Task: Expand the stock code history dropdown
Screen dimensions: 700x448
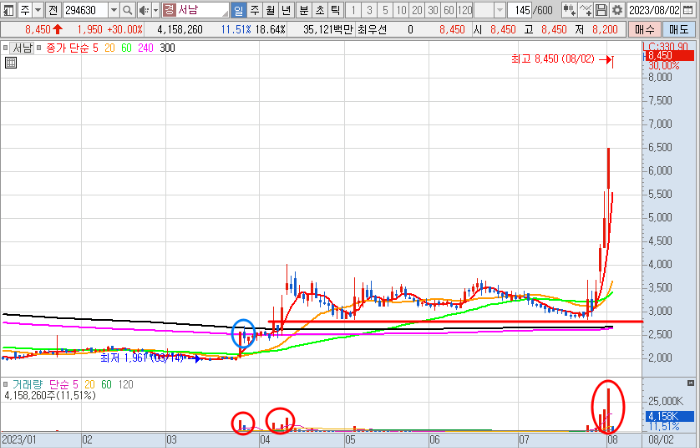Action: pyautogui.click(x=114, y=10)
